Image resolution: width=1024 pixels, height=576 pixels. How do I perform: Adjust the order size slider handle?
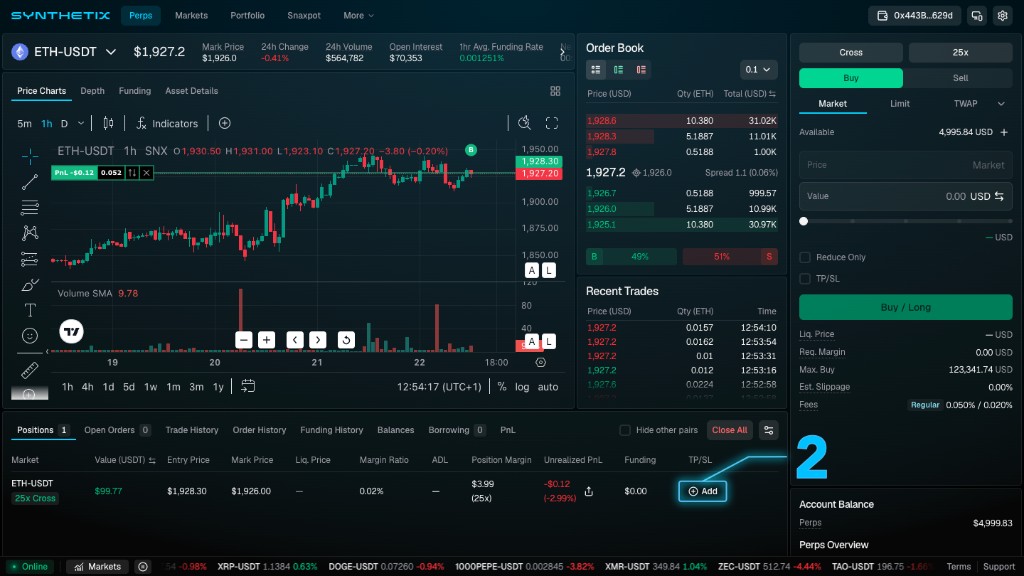(x=804, y=221)
